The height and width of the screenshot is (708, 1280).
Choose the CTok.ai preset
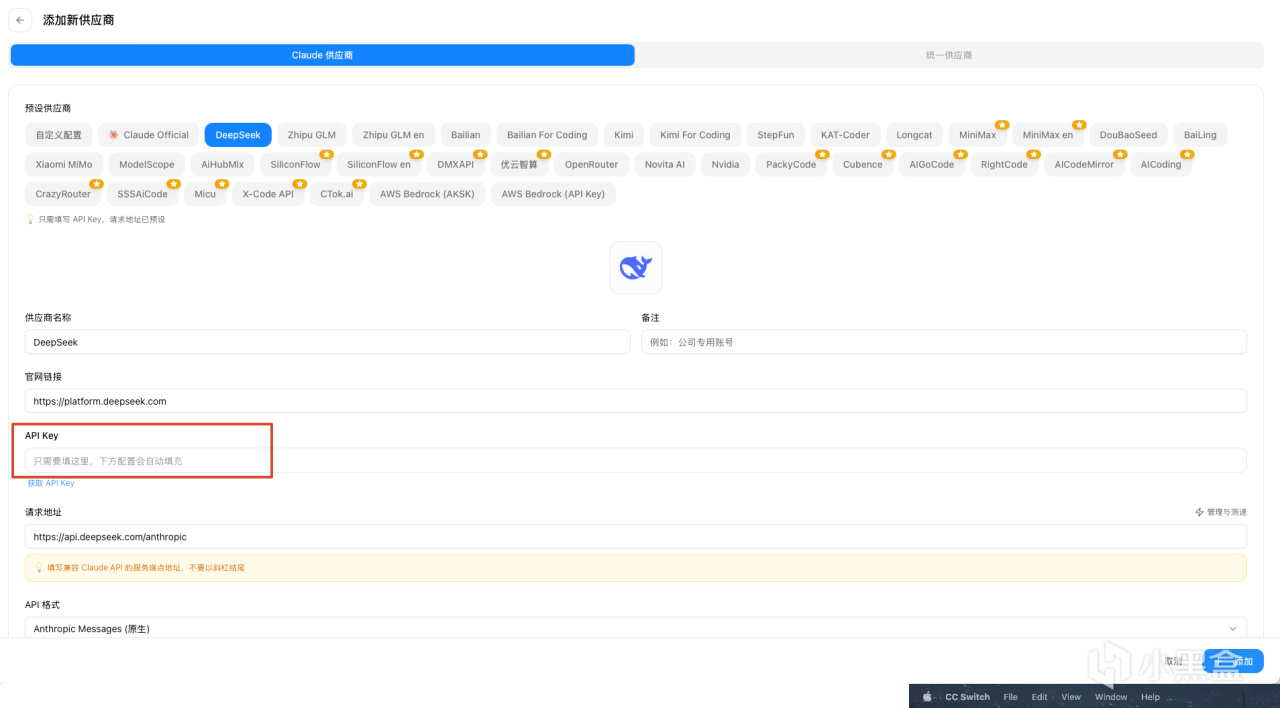tap(337, 194)
